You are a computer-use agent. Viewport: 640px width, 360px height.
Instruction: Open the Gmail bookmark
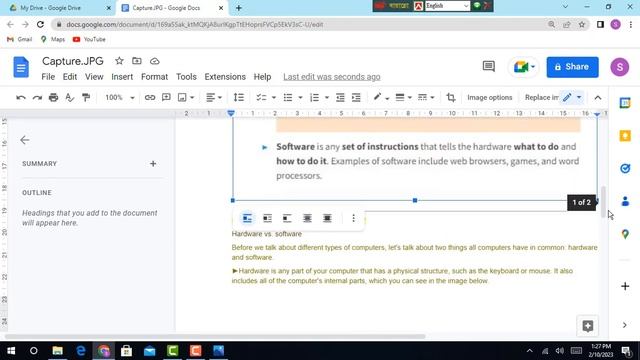pyautogui.click(x=20, y=39)
